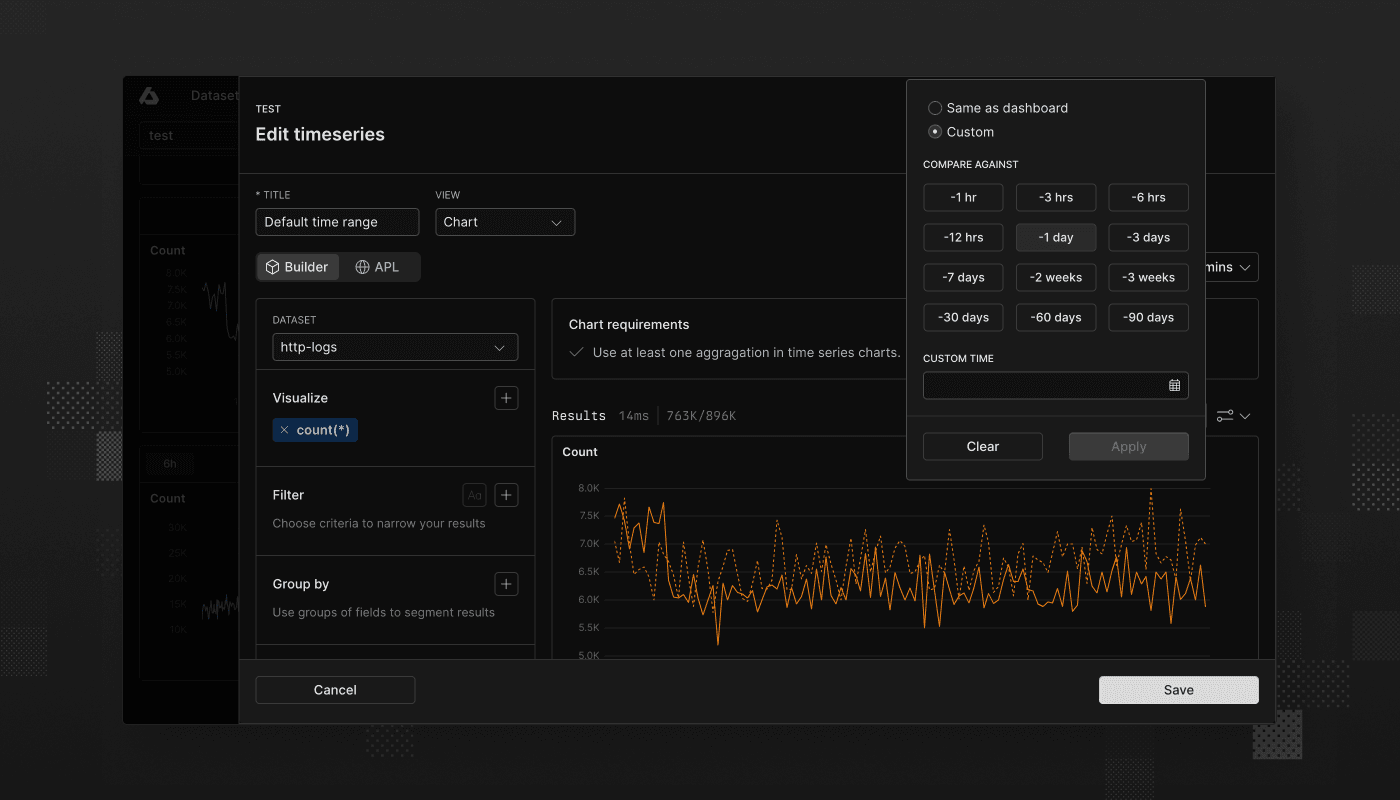Open the View dropdown showing Chart

click(x=504, y=221)
